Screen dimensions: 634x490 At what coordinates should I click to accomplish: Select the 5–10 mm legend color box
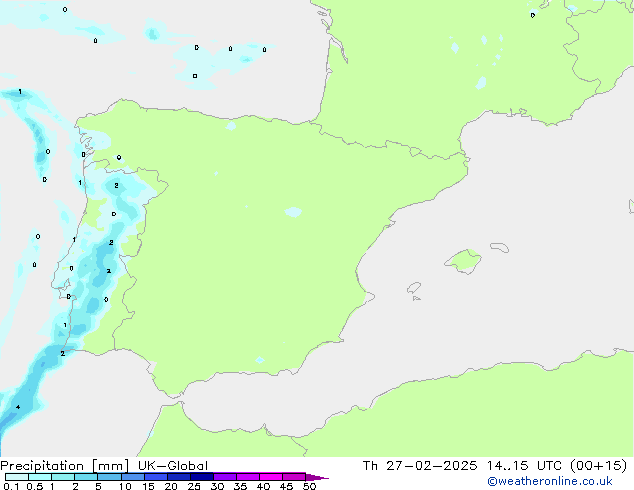(109, 477)
